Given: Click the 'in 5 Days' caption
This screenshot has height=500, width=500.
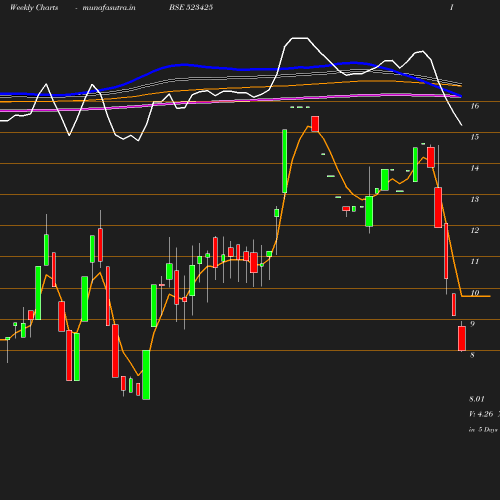Looking at the screenshot, I should 483,430.
